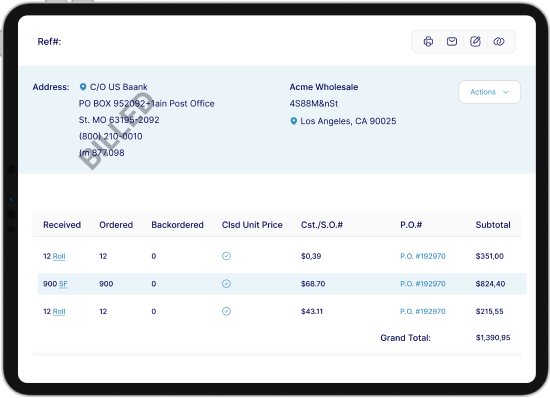Click the Roll link in the third row
Screen dimensions: 550x398
coord(59,312)
